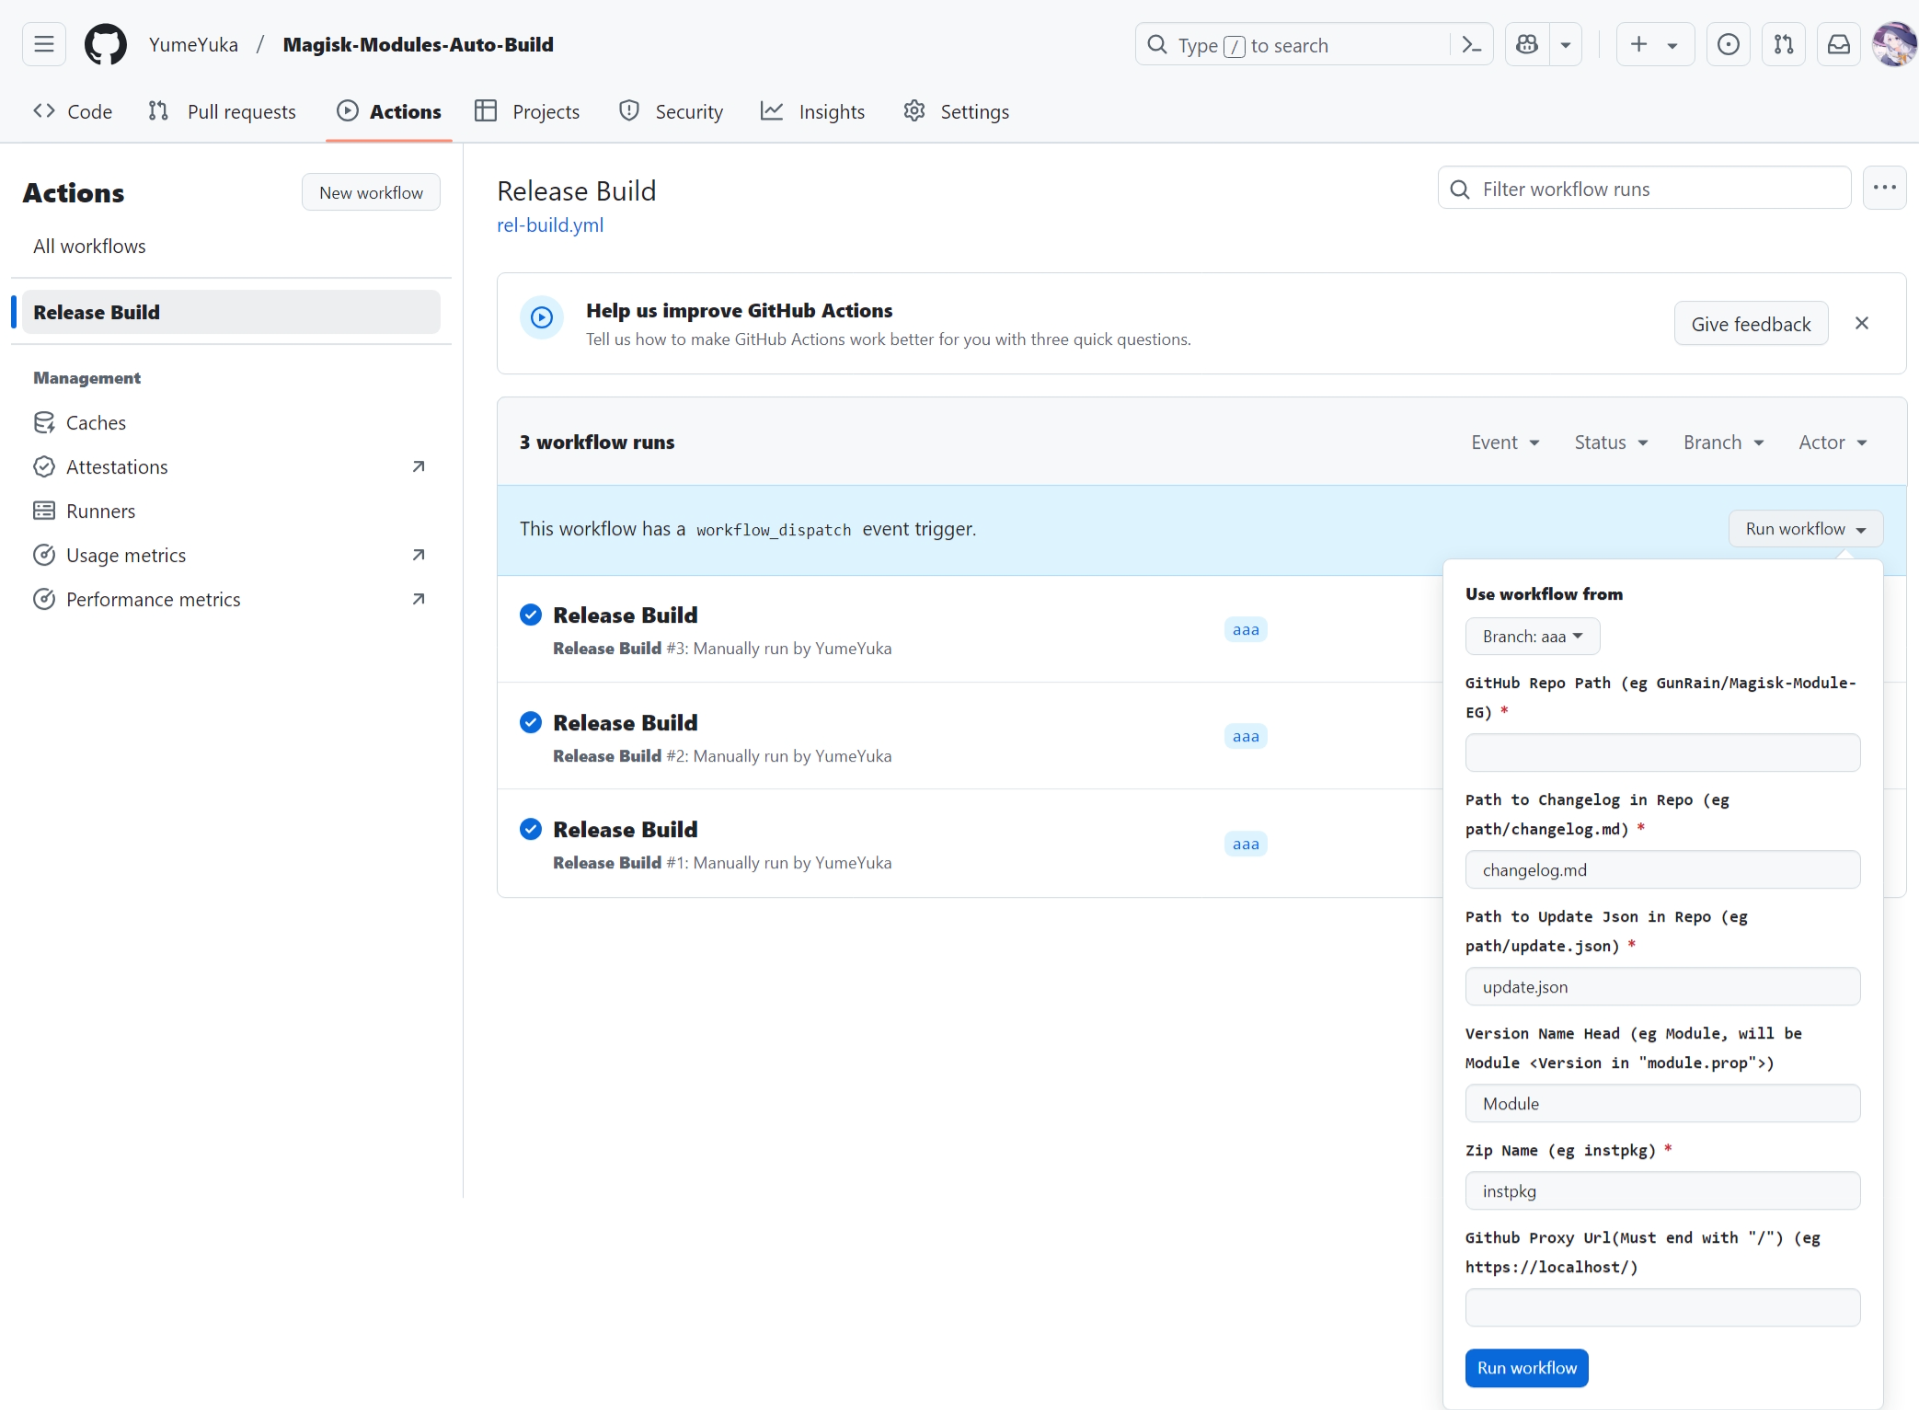Click the blue Run workflow button
Screen dimensions: 1919x1410
pyautogui.click(x=1526, y=1368)
